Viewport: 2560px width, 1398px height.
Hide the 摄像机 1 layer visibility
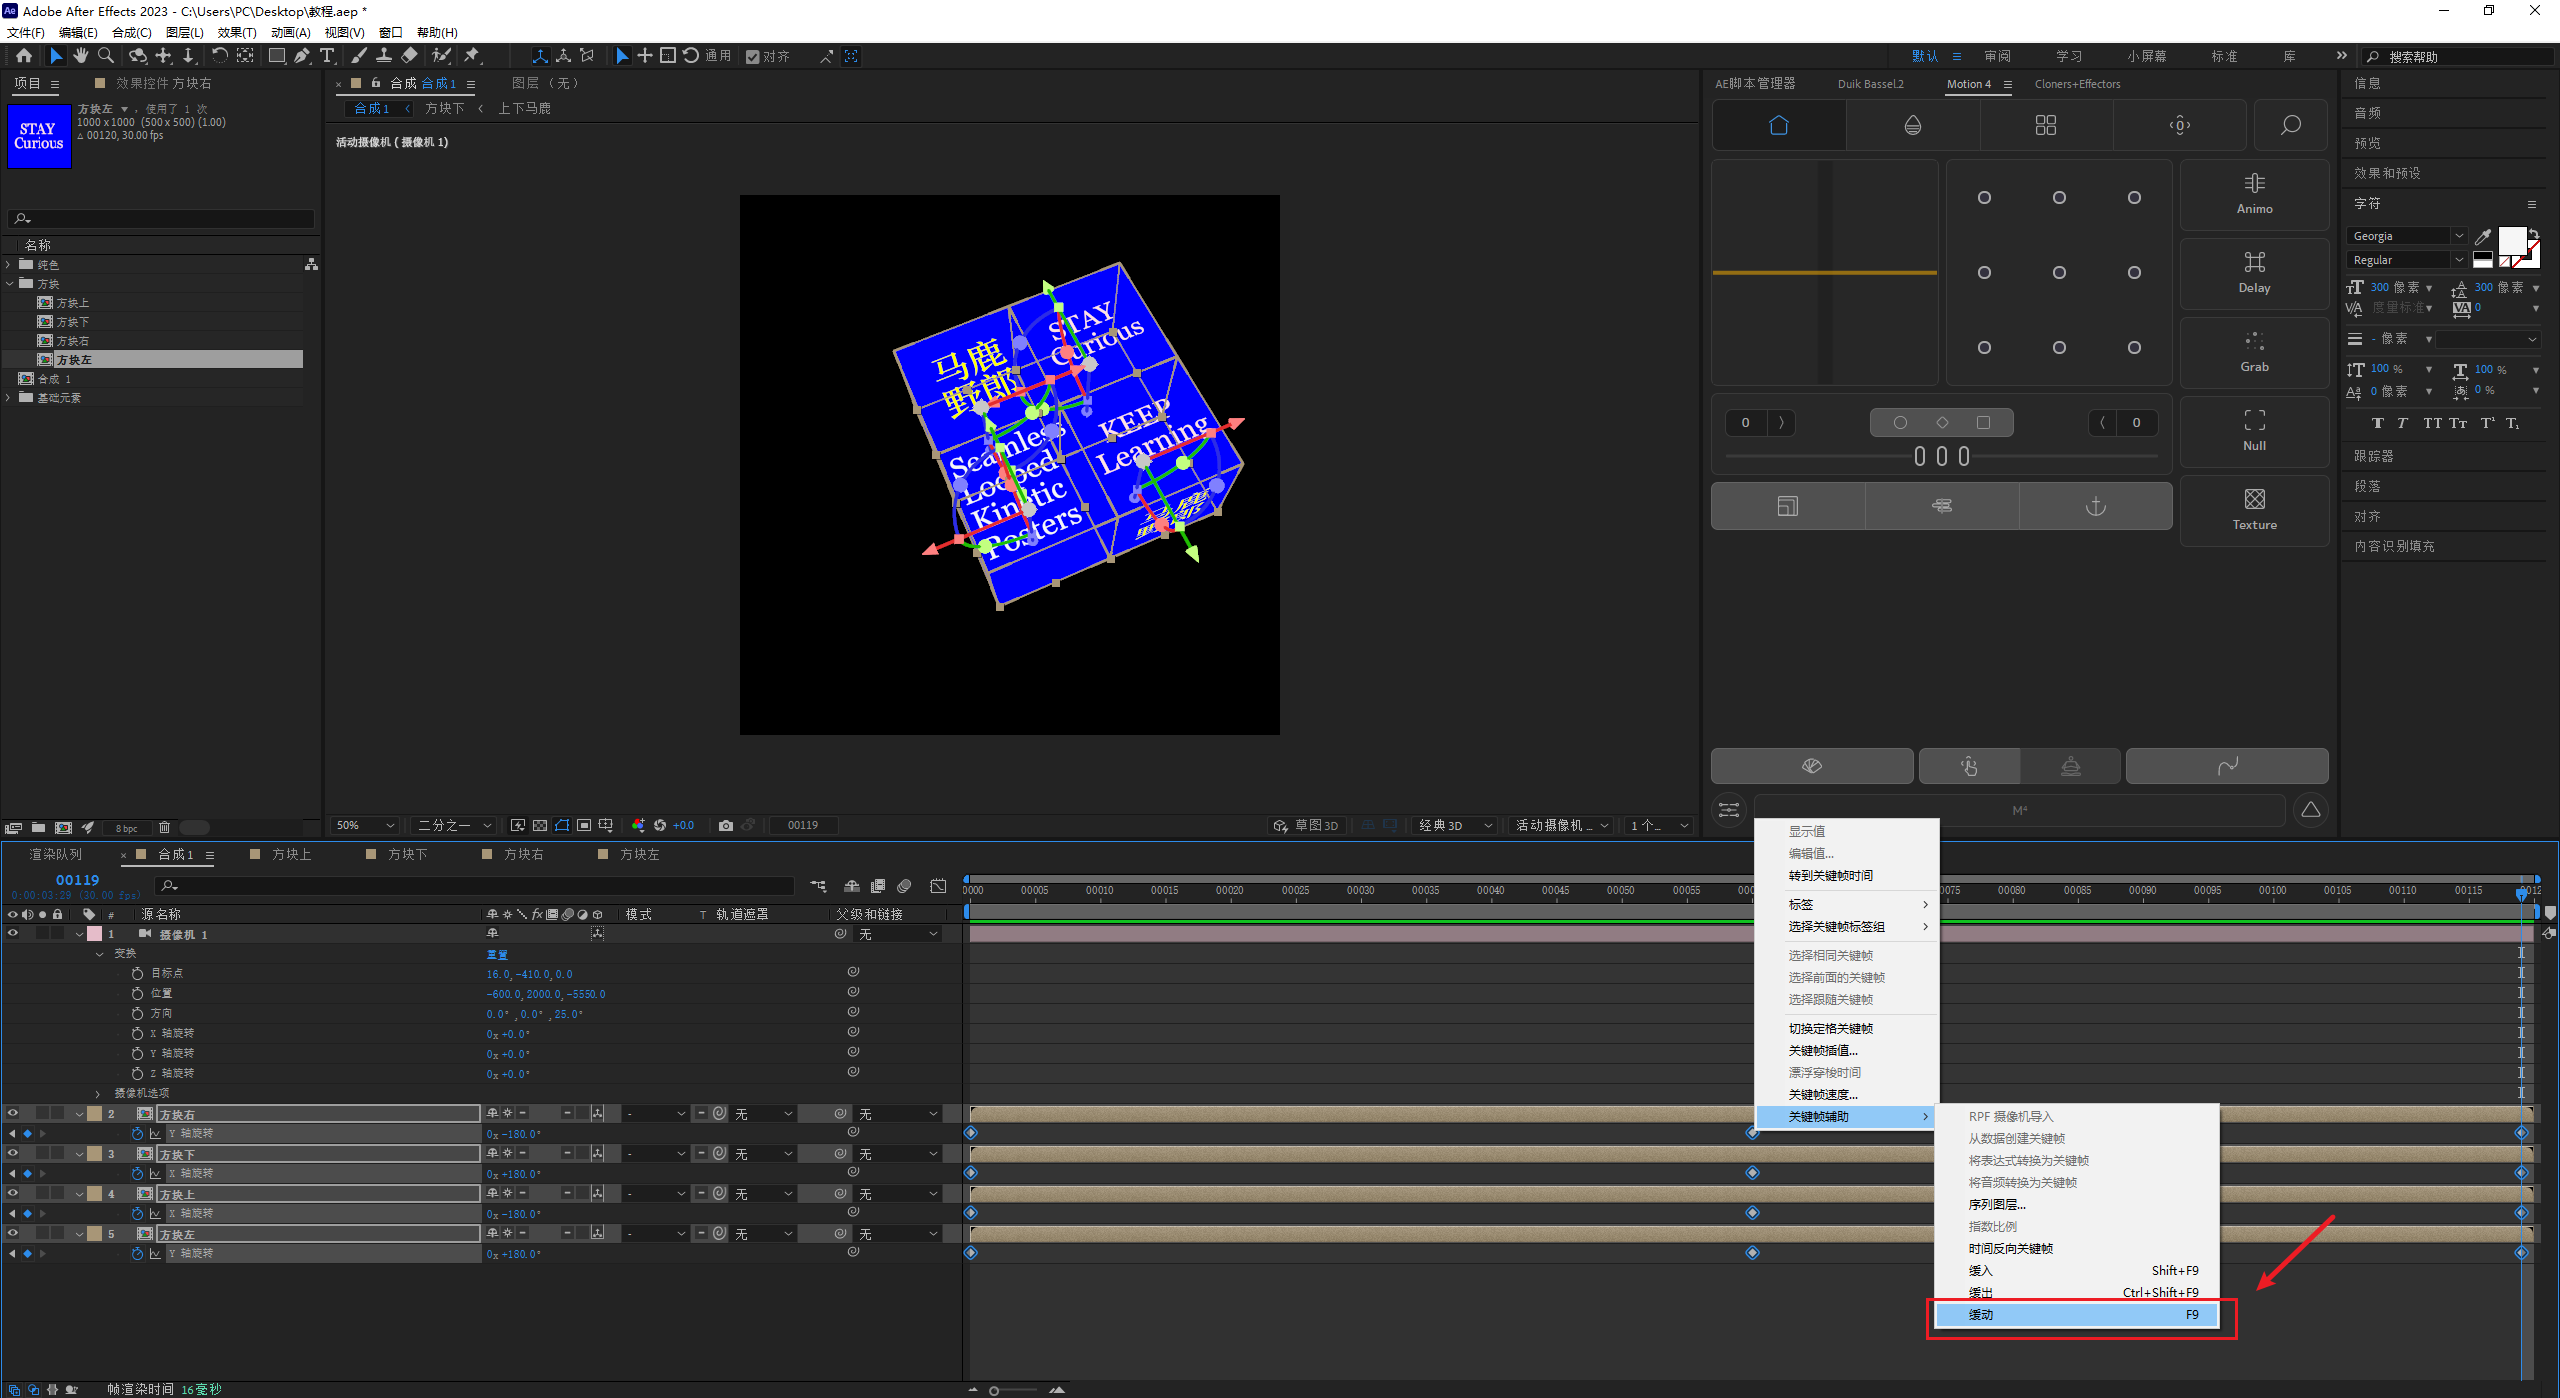(13, 933)
